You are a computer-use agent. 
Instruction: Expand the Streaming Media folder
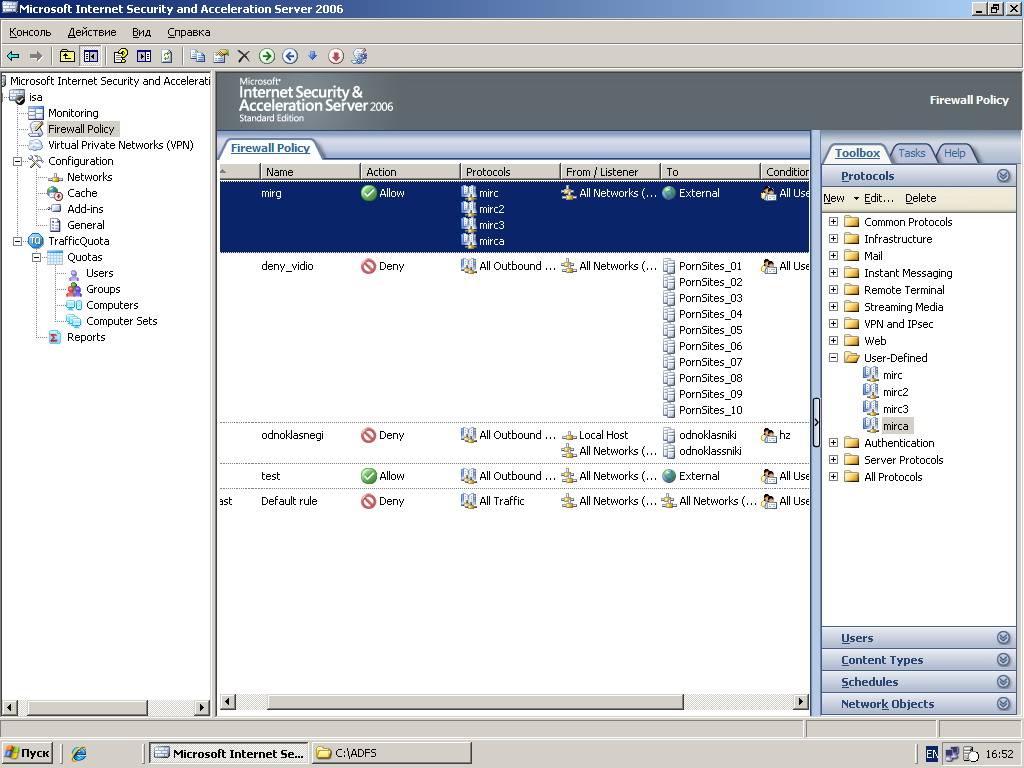(x=833, y=307)
